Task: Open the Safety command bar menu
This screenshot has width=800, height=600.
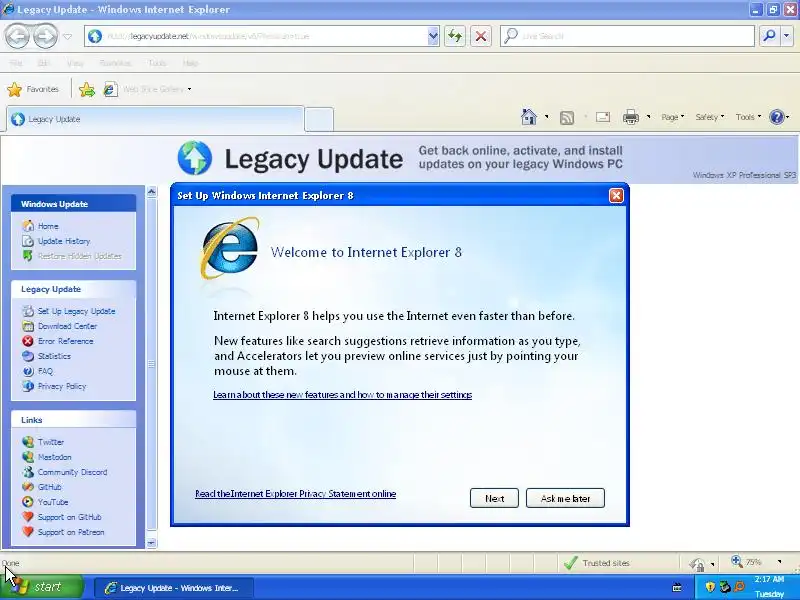Action: [x=710, y=117]
